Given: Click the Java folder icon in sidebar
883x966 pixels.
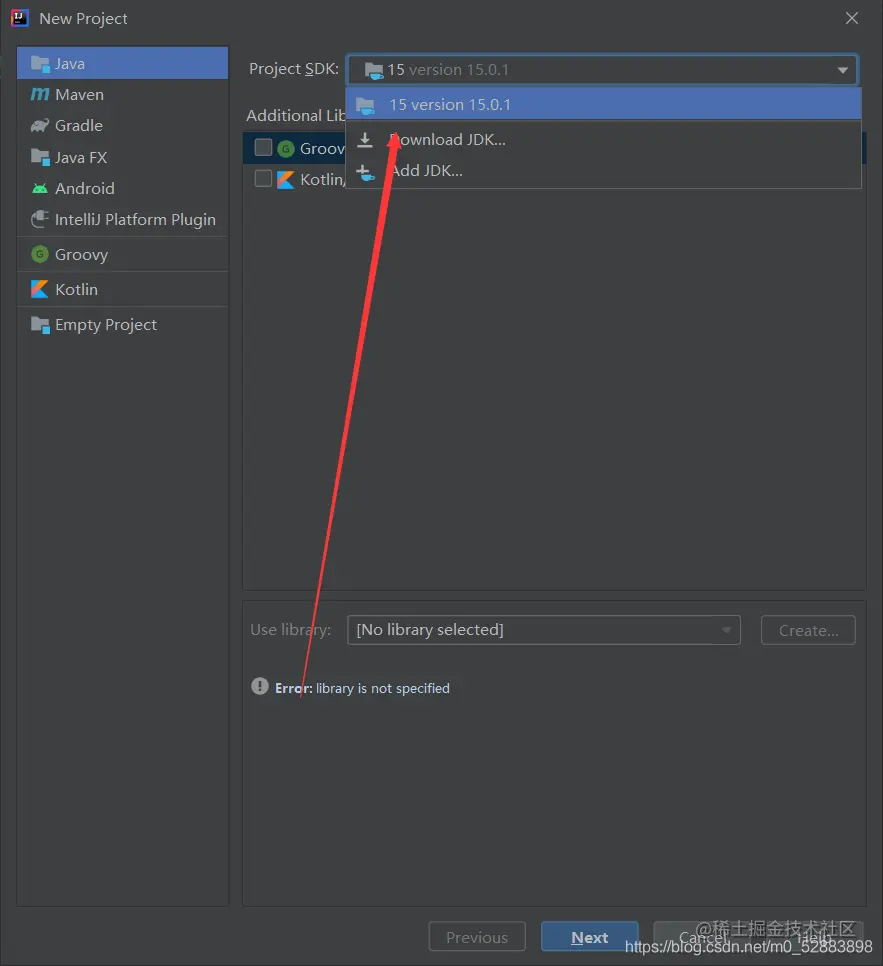Looking at the screenshot, I should click(40, 63).
